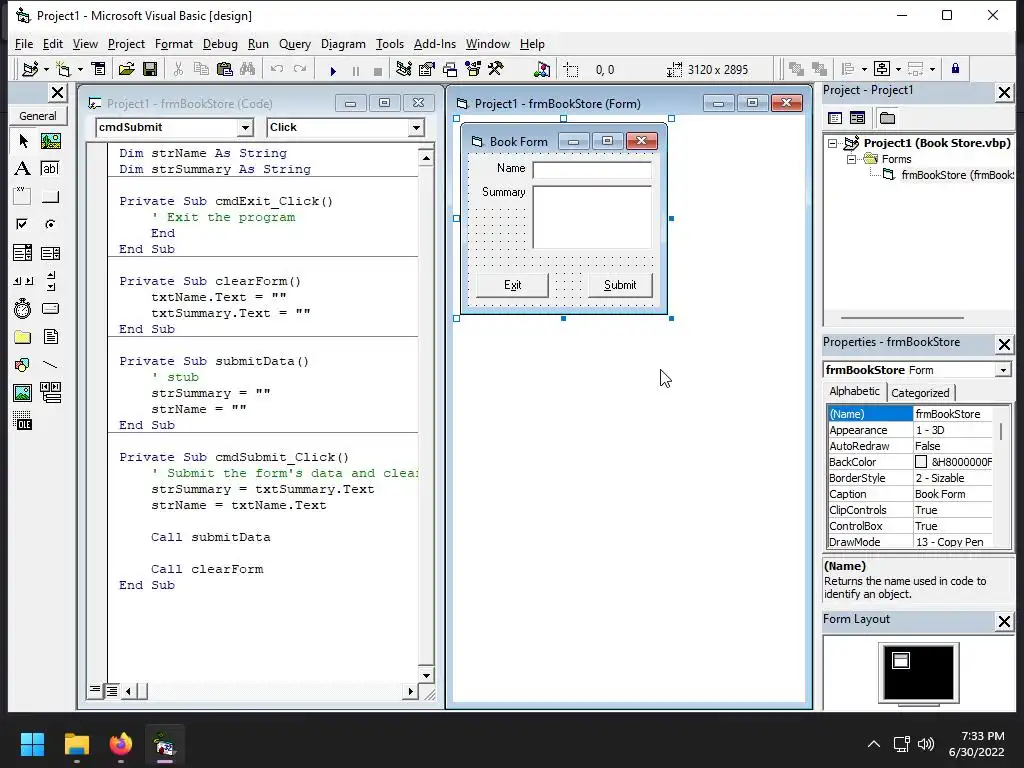Switch to the Categorized properties tab
The image size is (1024, 768).
tap(920, 392)
